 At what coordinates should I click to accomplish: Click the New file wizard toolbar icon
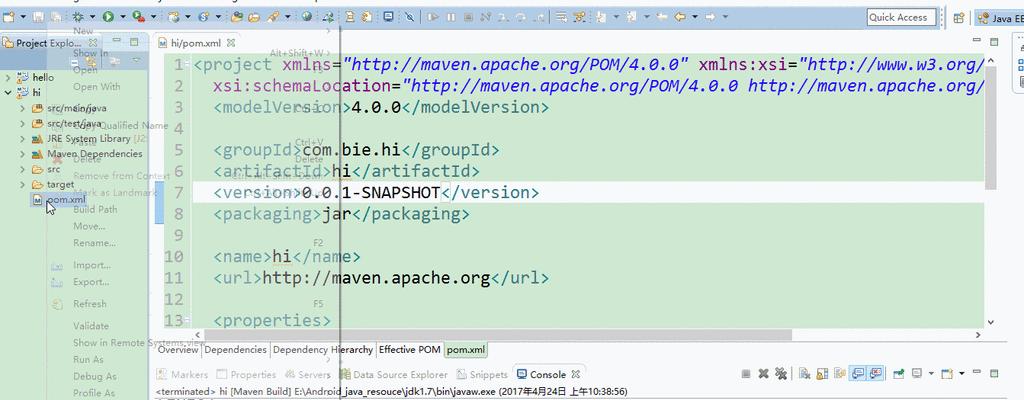pos(8,17)
